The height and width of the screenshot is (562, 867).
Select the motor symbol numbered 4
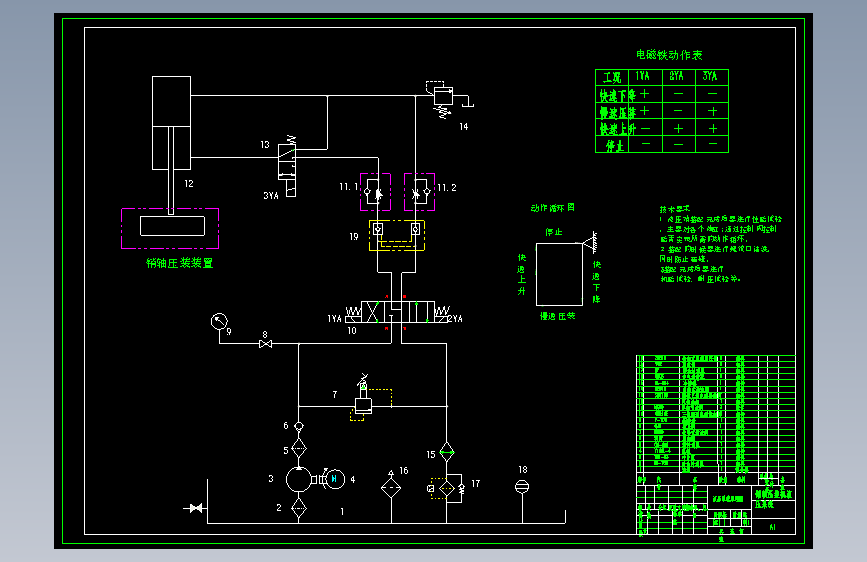[335, 479]
